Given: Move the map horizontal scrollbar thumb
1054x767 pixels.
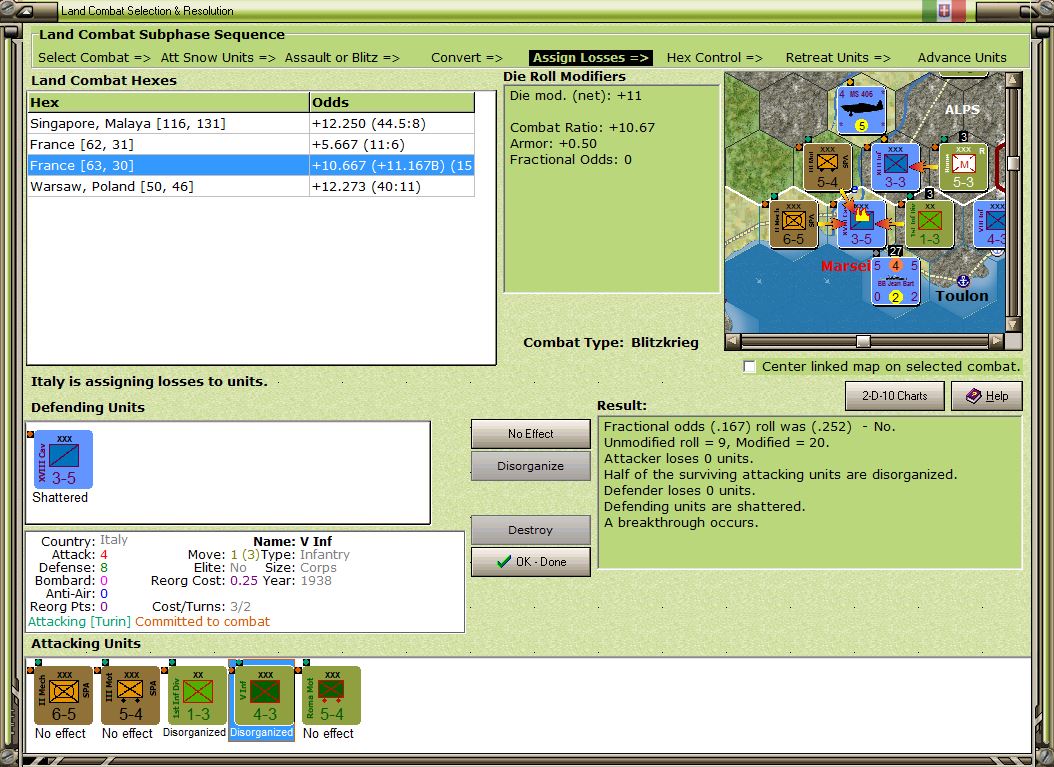Looking at the screenshot, I should pos(863,341).
